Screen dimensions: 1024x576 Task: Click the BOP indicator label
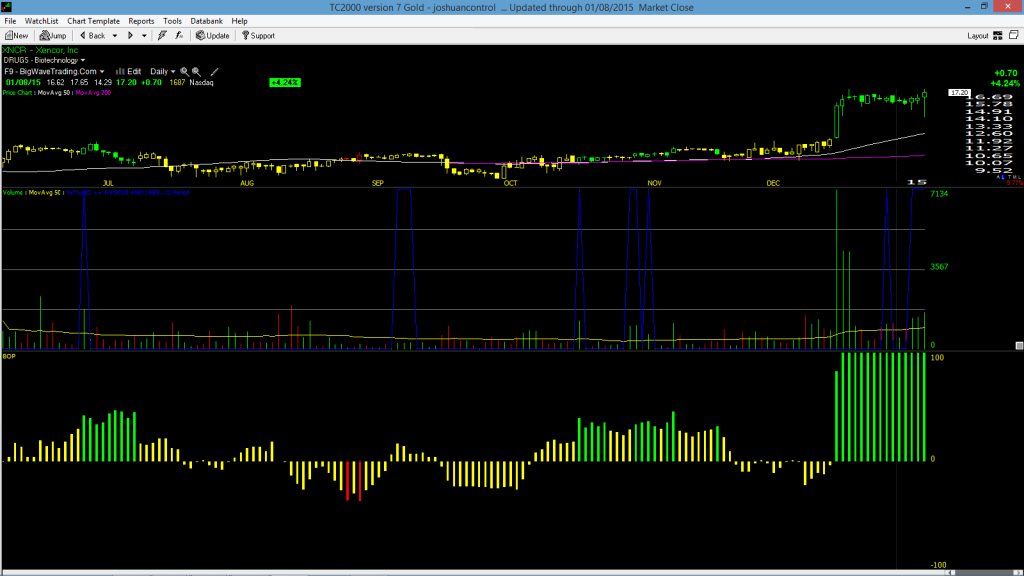pyautogui.click(x=9, y=357)
